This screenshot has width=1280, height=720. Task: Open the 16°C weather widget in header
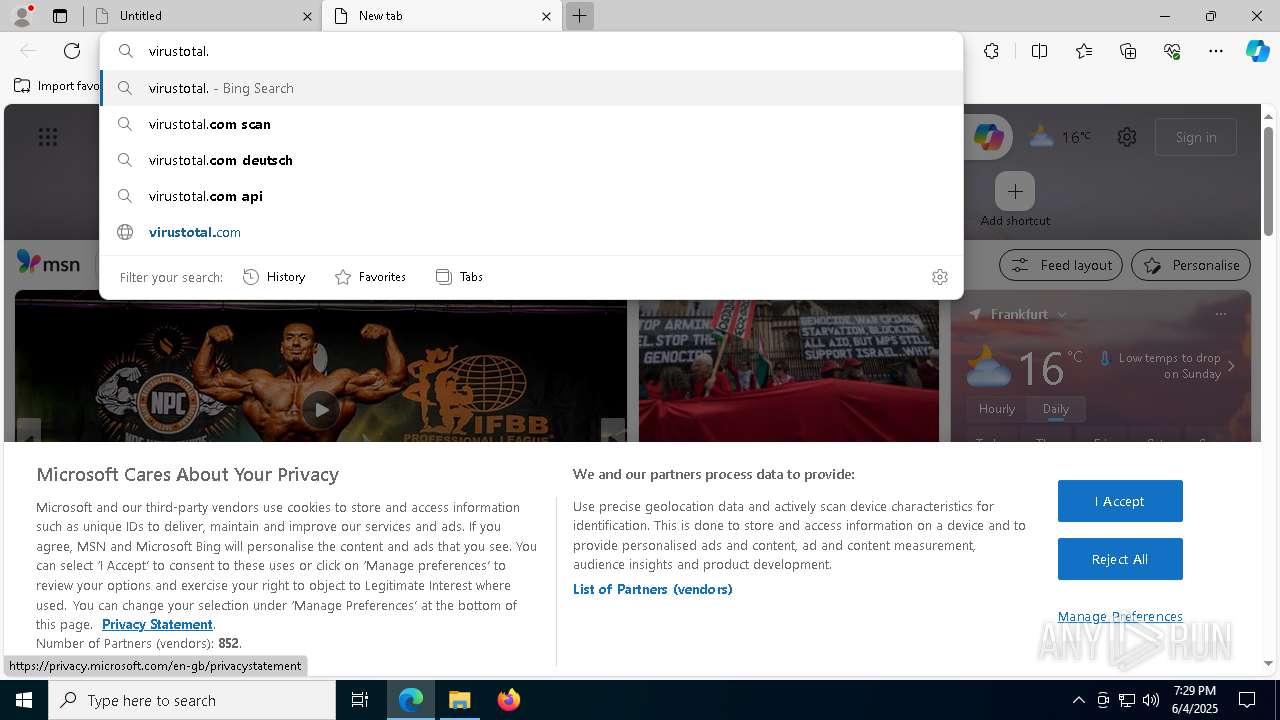pos(1061,137)
